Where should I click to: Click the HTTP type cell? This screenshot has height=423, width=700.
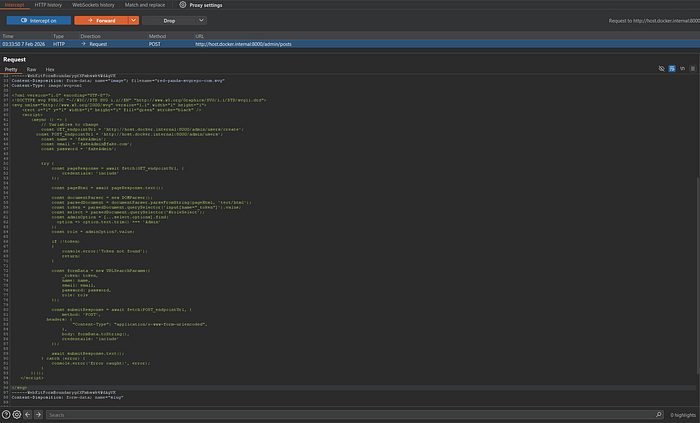point(59,44)
